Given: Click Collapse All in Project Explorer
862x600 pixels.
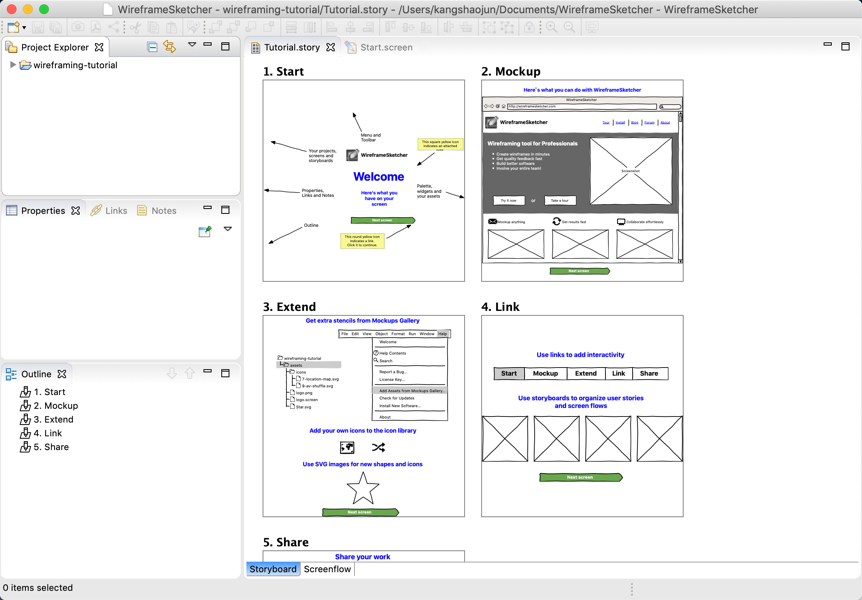Looking at the screenshot, I should point(152,47).
